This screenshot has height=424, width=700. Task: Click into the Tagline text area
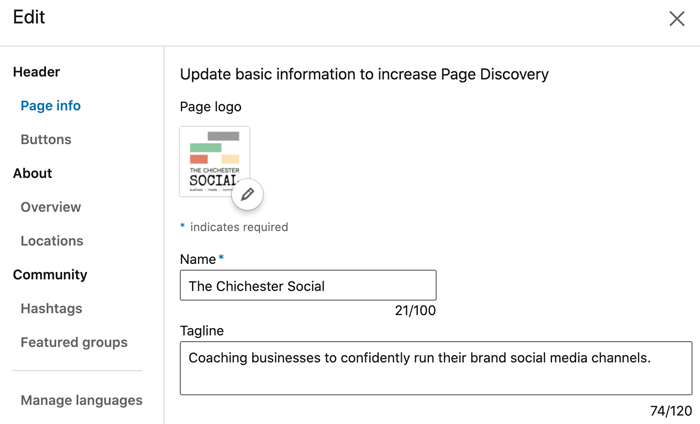pos(436,368)
